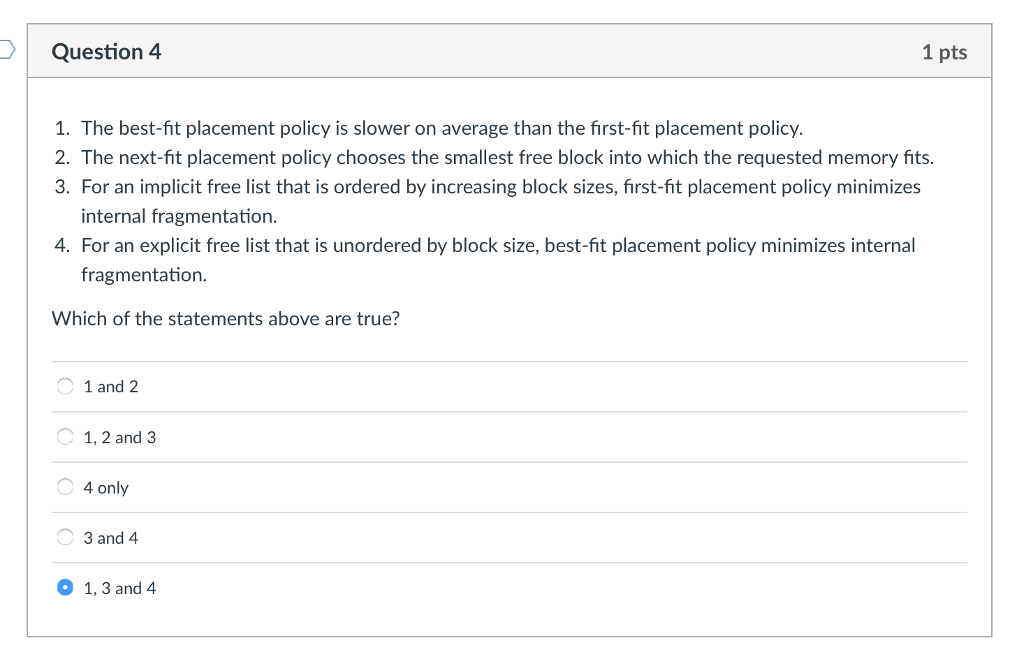Click the "1 and 2" answer text label
1024x659 pixels.
pyautogui.click(x=111, y=386)
